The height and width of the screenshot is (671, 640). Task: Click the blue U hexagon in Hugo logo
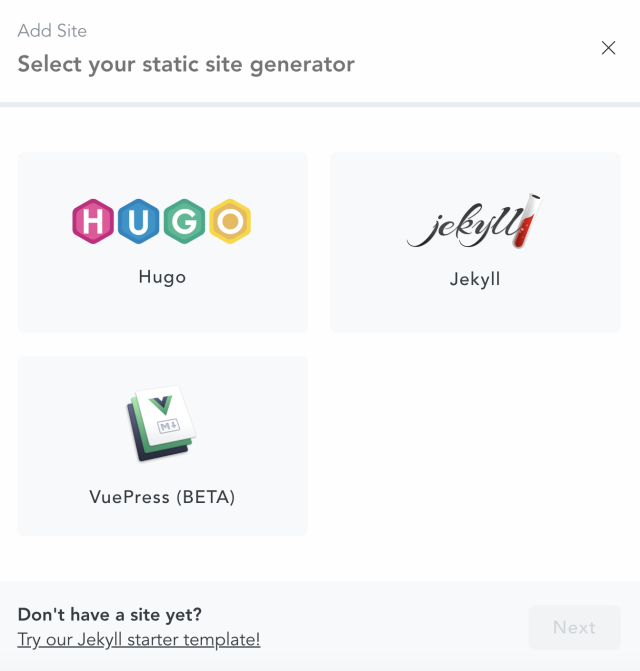coord(138,221)
